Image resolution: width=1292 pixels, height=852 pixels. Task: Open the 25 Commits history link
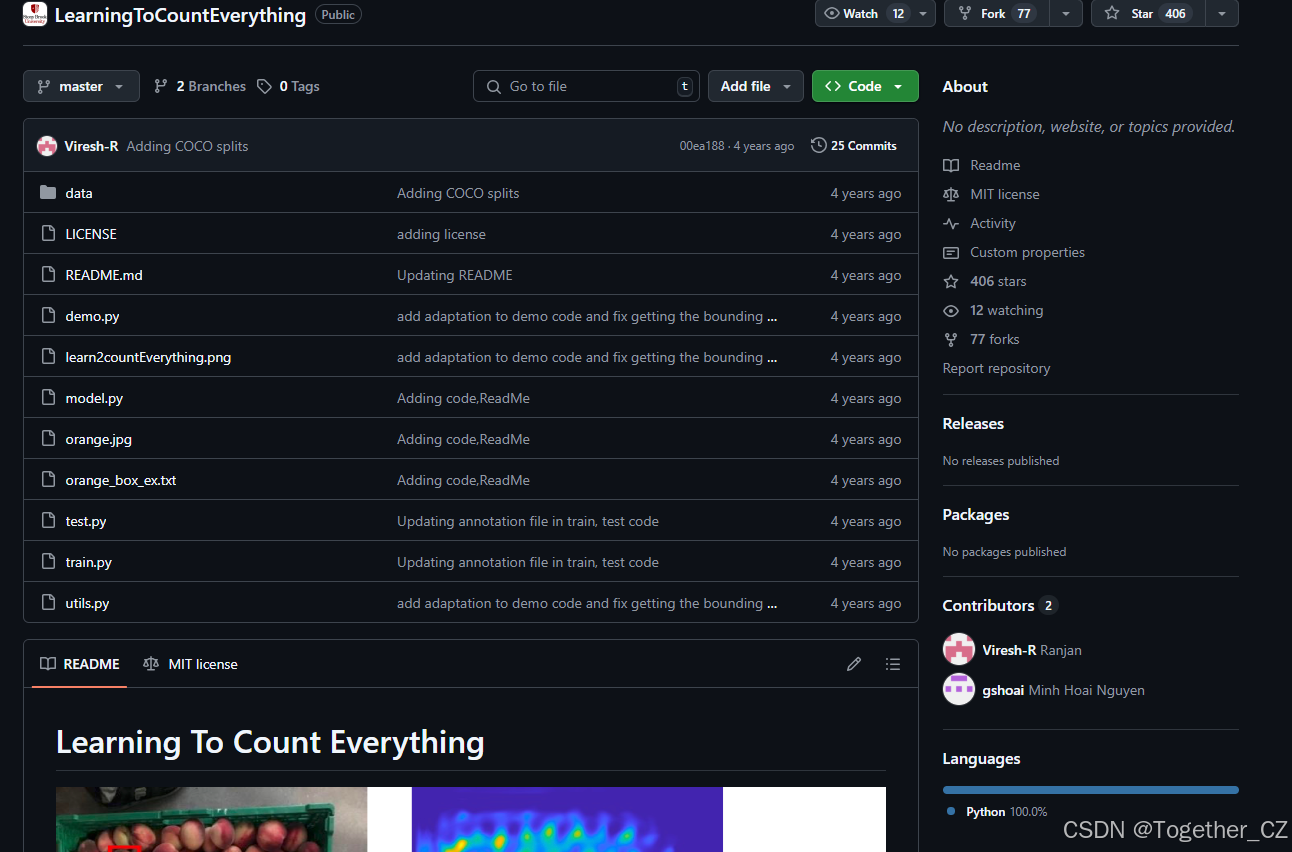point(864,145)
